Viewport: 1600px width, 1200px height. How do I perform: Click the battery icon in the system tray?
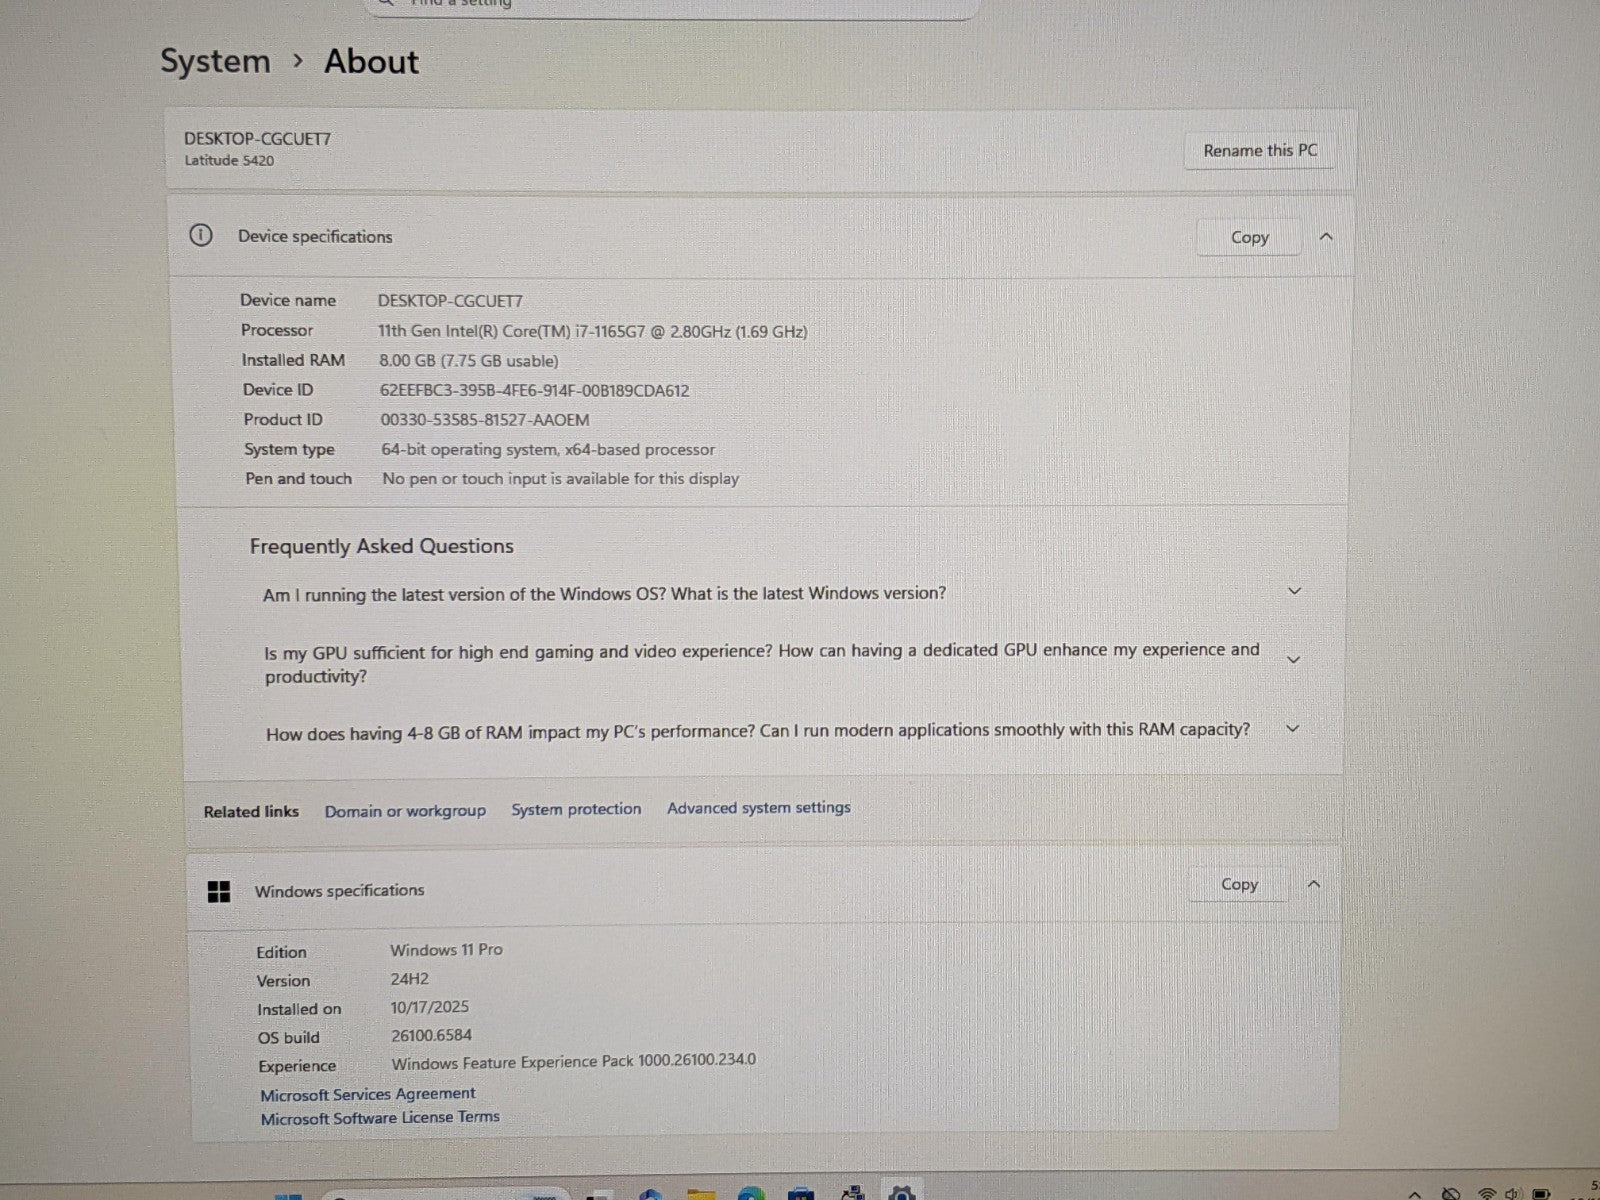tap(1541, 1194)
